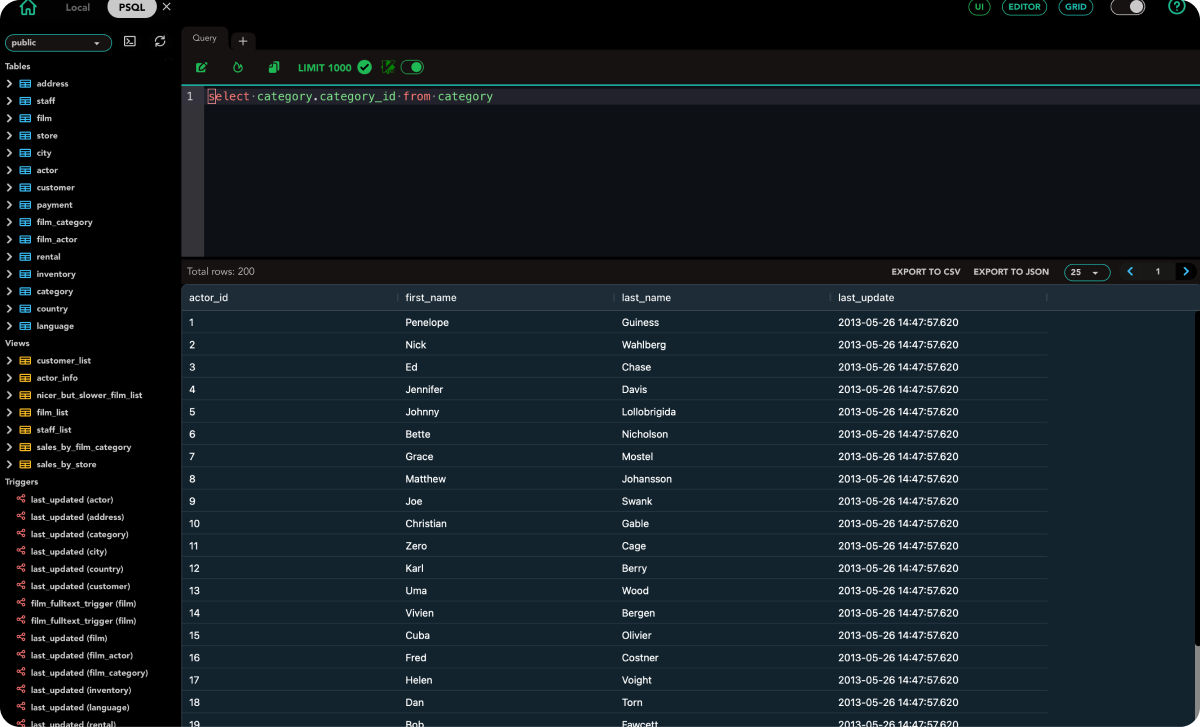1200x727 pixels.
Task: Click the Johansson last name cell
Action: (x=722, y=479)
